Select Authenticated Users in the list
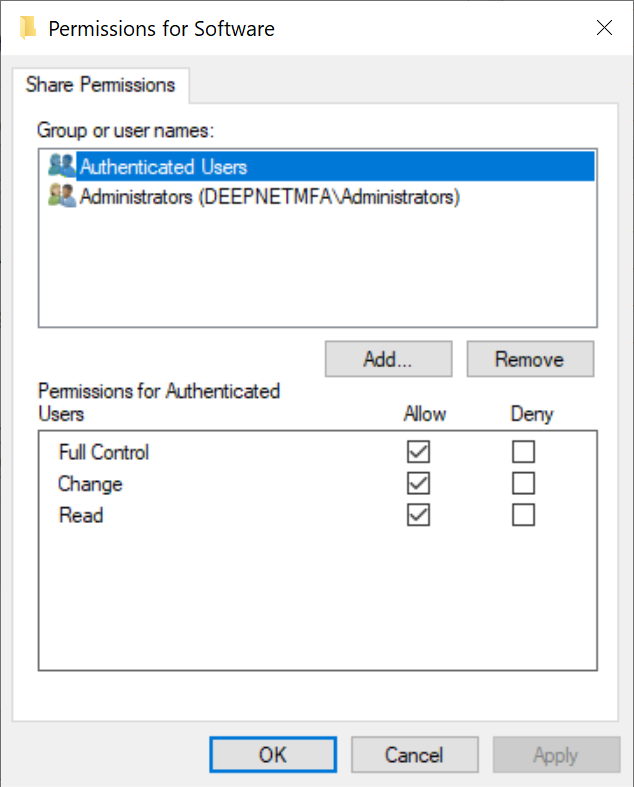634x787 pixels. 163,167
